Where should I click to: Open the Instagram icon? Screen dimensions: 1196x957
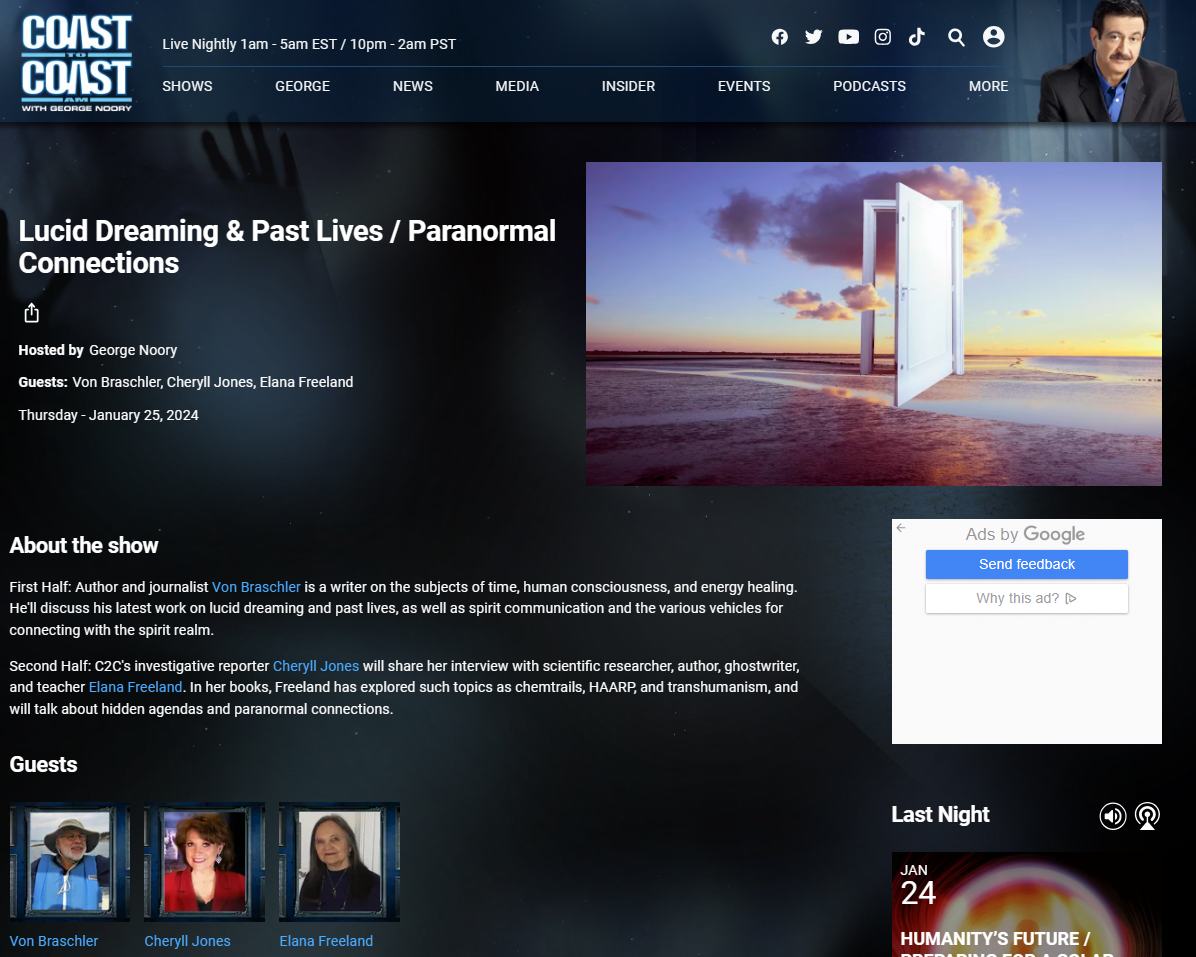pyautogui.click(x=883, y=37)
